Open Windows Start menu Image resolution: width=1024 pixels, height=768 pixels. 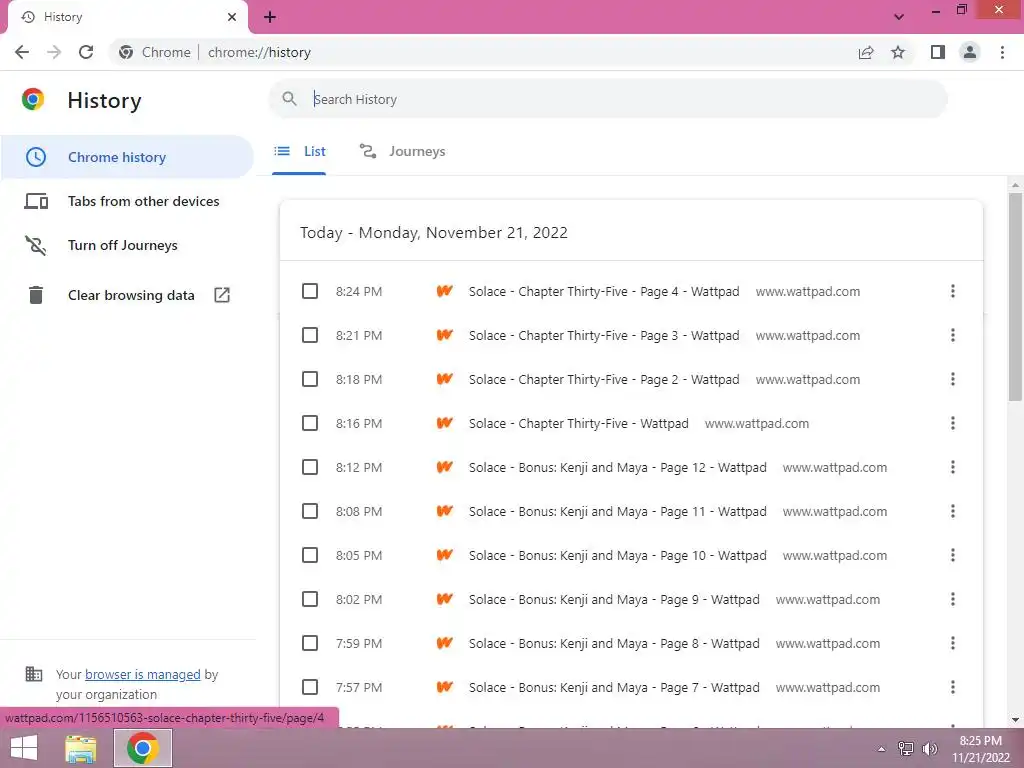[24, 748]
